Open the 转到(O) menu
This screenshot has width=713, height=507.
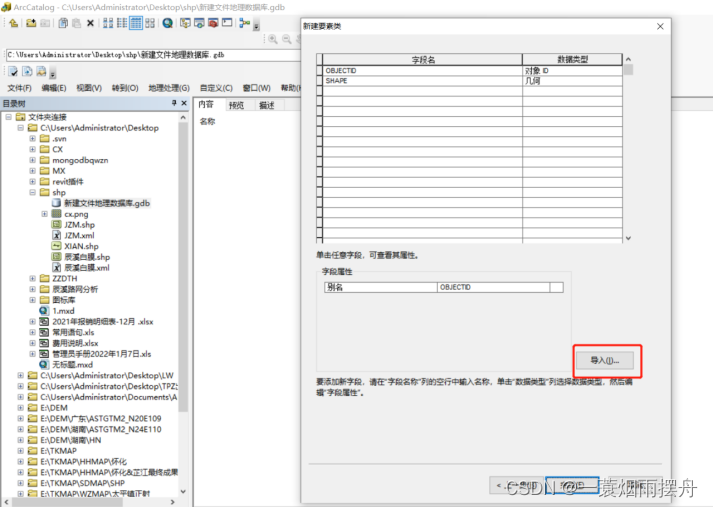[x=125, y=88]
